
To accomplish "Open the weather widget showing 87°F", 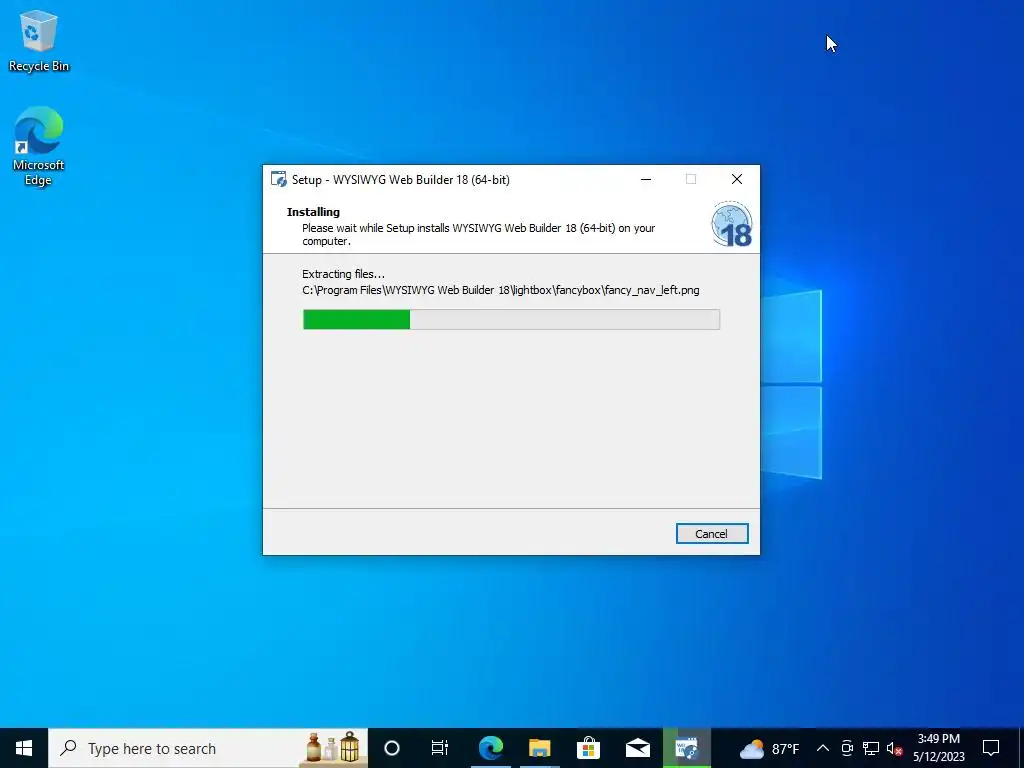I will [x=769, y=748].
